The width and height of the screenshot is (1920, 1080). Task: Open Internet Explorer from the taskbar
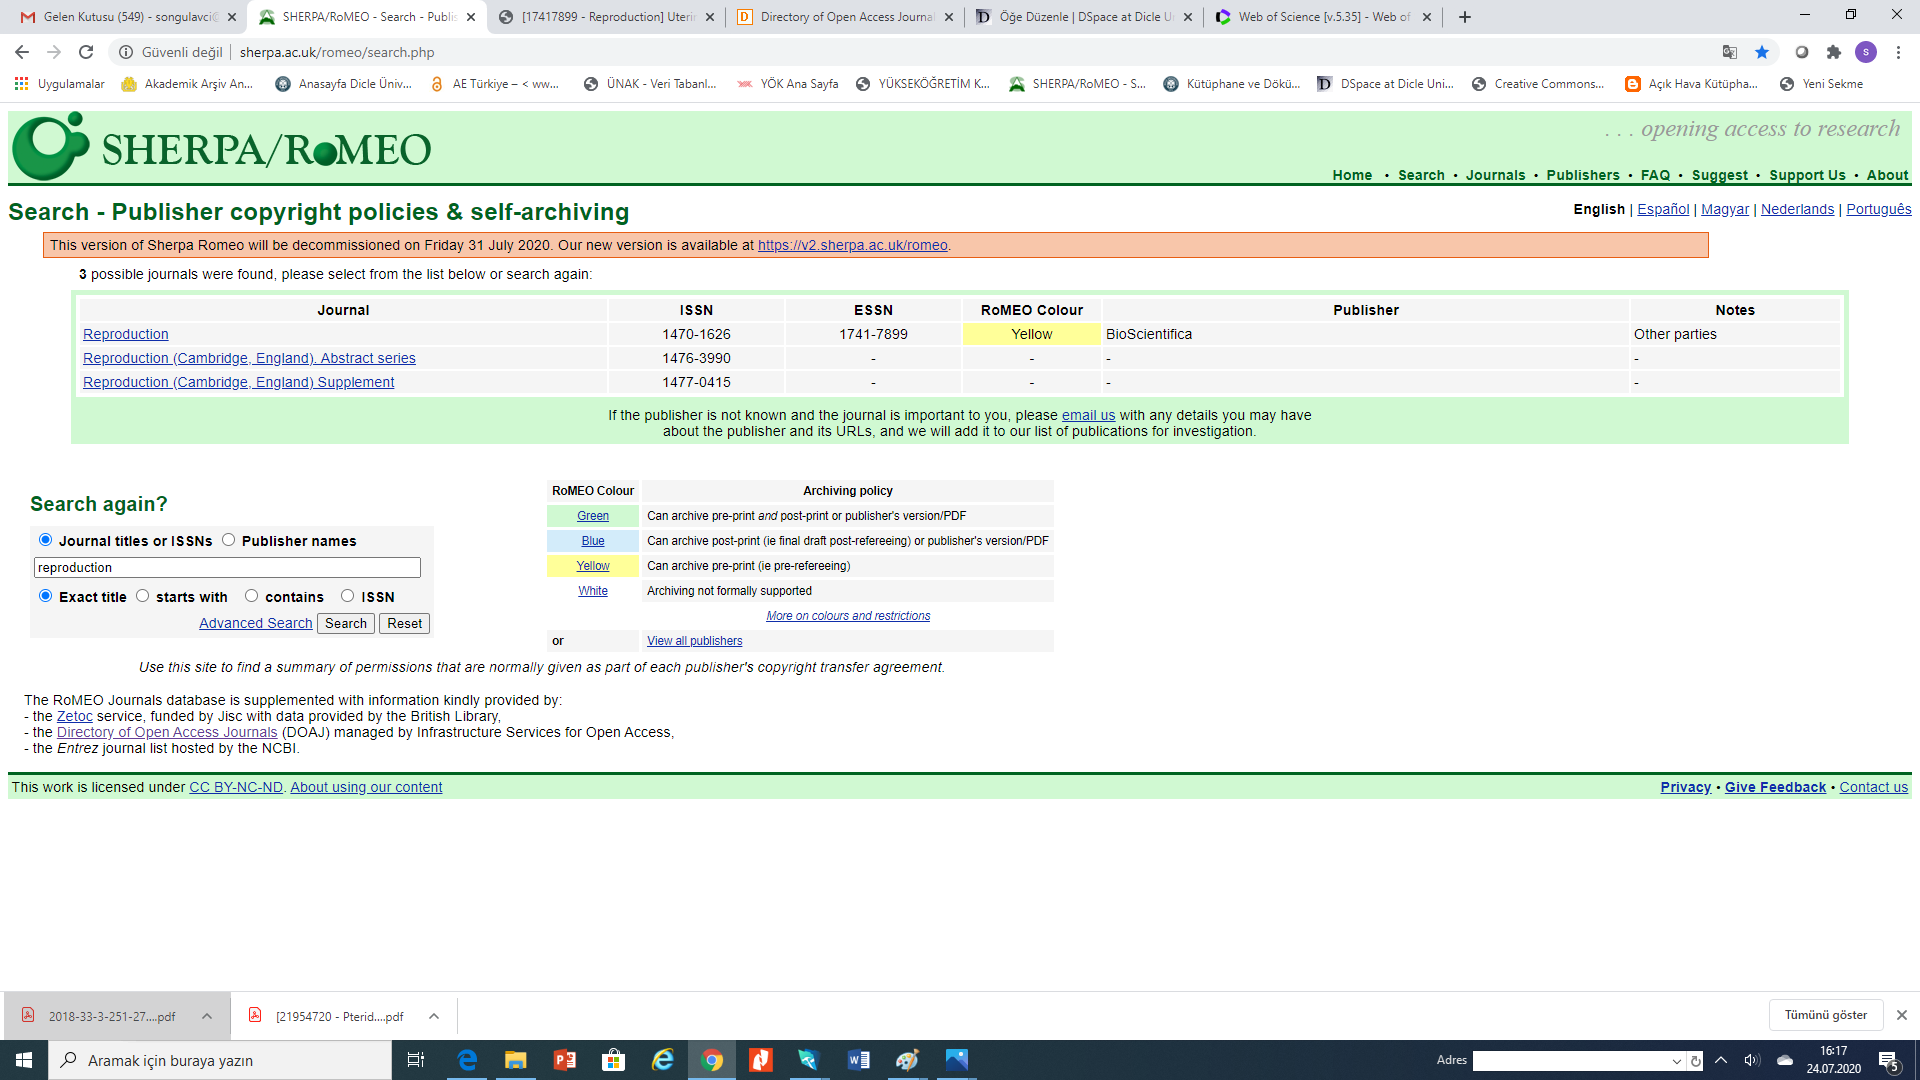coord(662,1060)
